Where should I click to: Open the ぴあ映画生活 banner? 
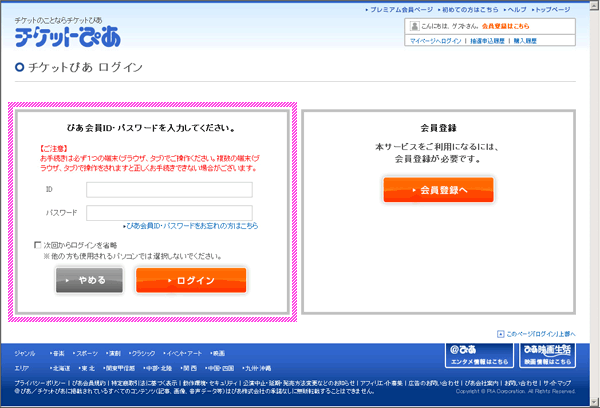coord(548,356)
